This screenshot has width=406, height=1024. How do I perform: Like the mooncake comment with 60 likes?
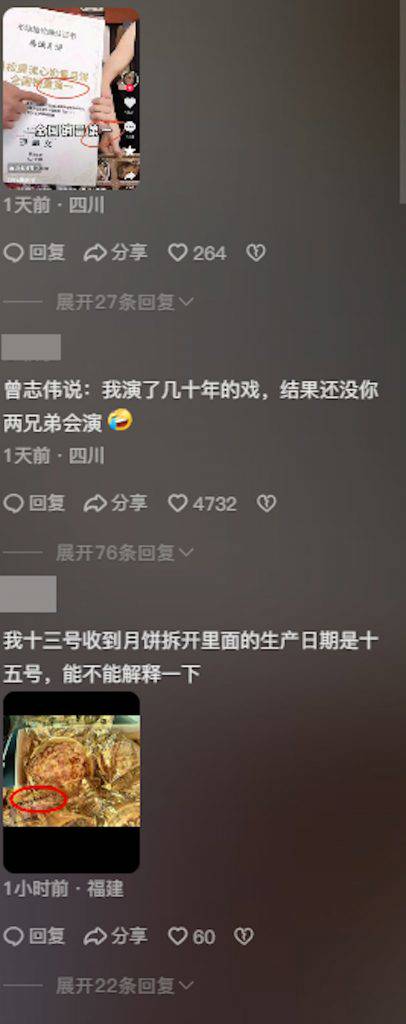[x=191, y=937]
